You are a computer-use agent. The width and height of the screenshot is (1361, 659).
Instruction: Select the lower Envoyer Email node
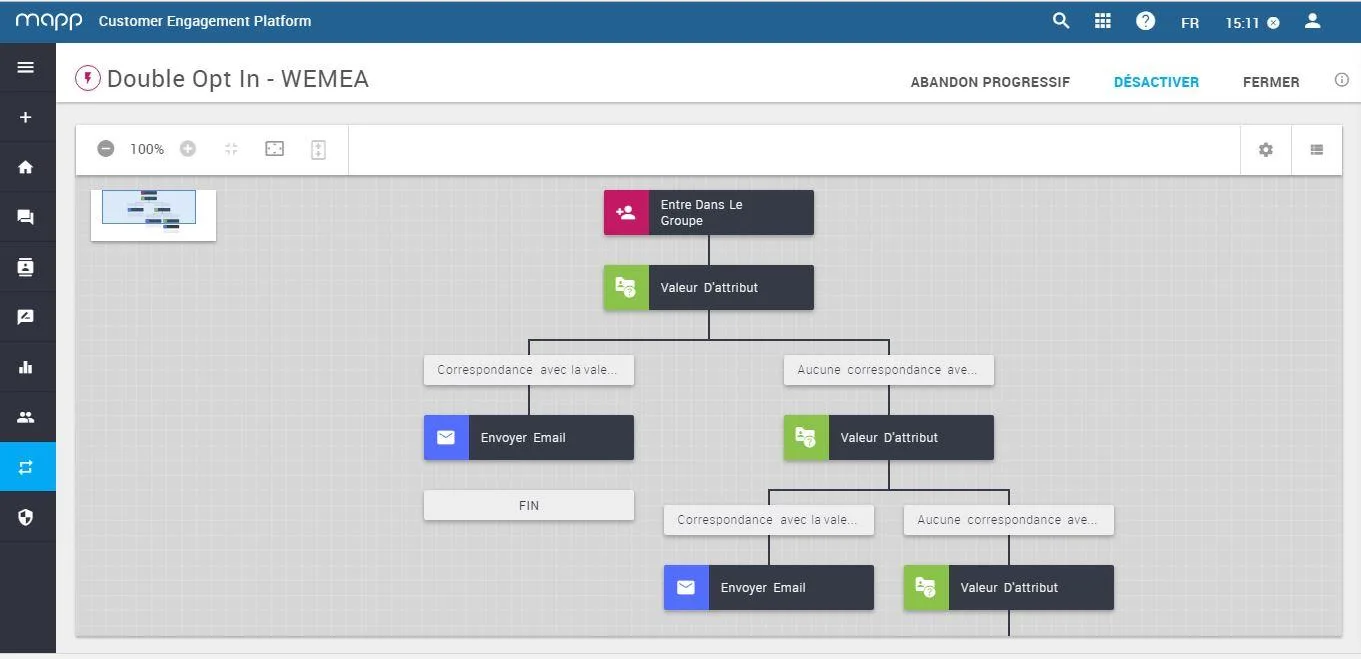(769, 588)
